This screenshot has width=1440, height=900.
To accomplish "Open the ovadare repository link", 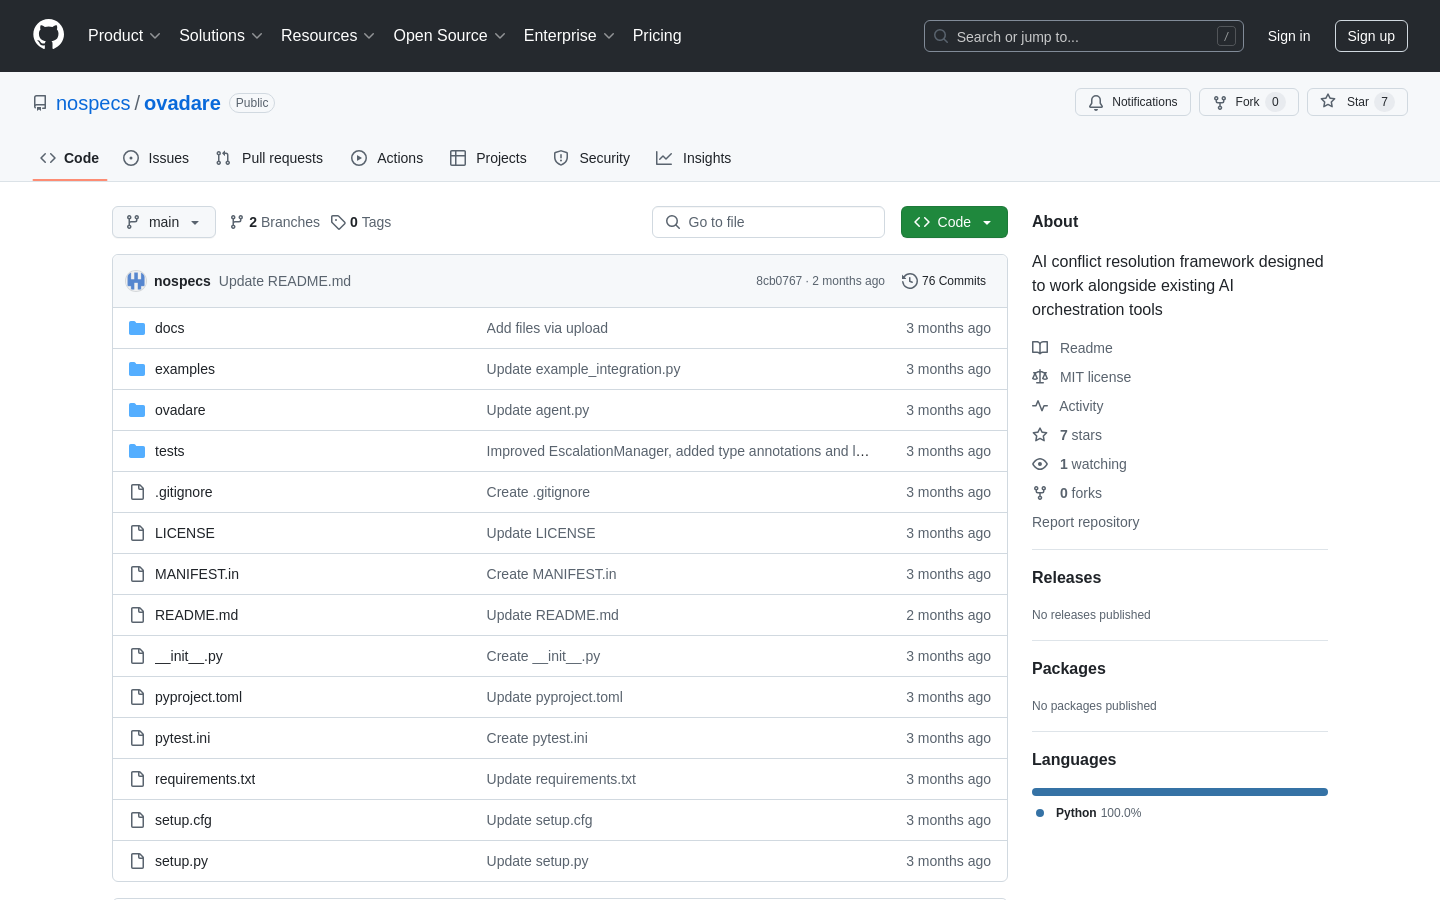I will 182,103.
